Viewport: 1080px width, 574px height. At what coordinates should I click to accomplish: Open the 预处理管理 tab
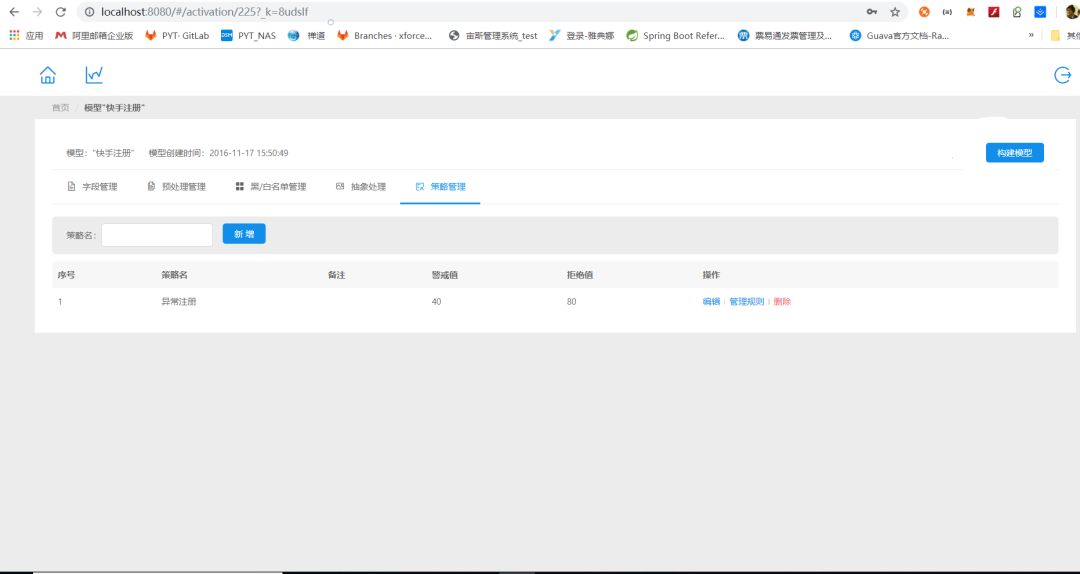[x=176, y=187]
